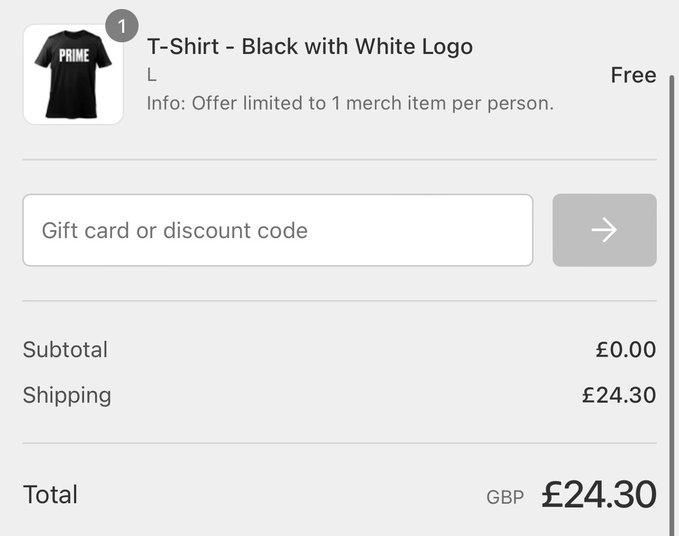Click the quantity badge showing 1
The height and width of the screenshot is (536, 679).
121,26
